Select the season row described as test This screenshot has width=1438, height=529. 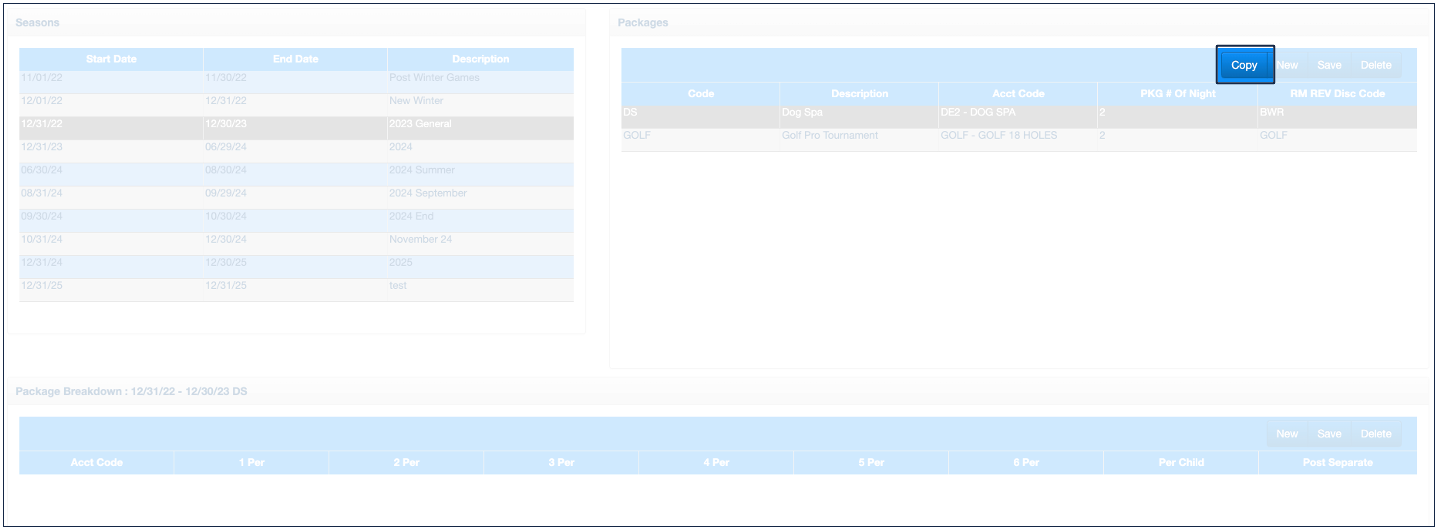296,286
